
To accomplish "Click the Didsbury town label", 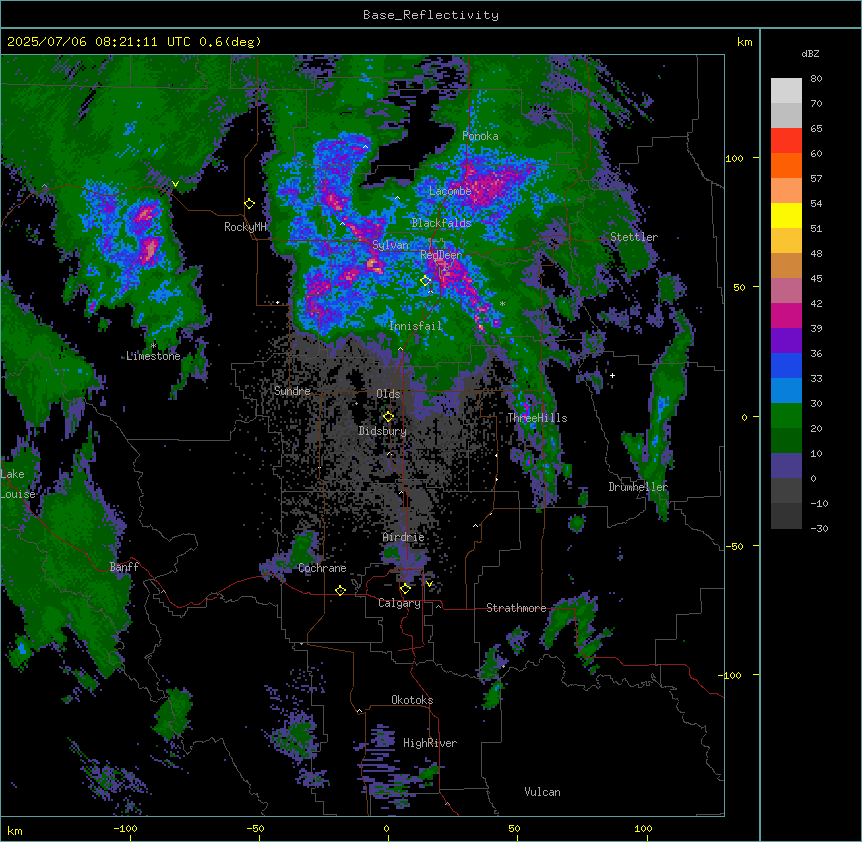I will 383,431.
